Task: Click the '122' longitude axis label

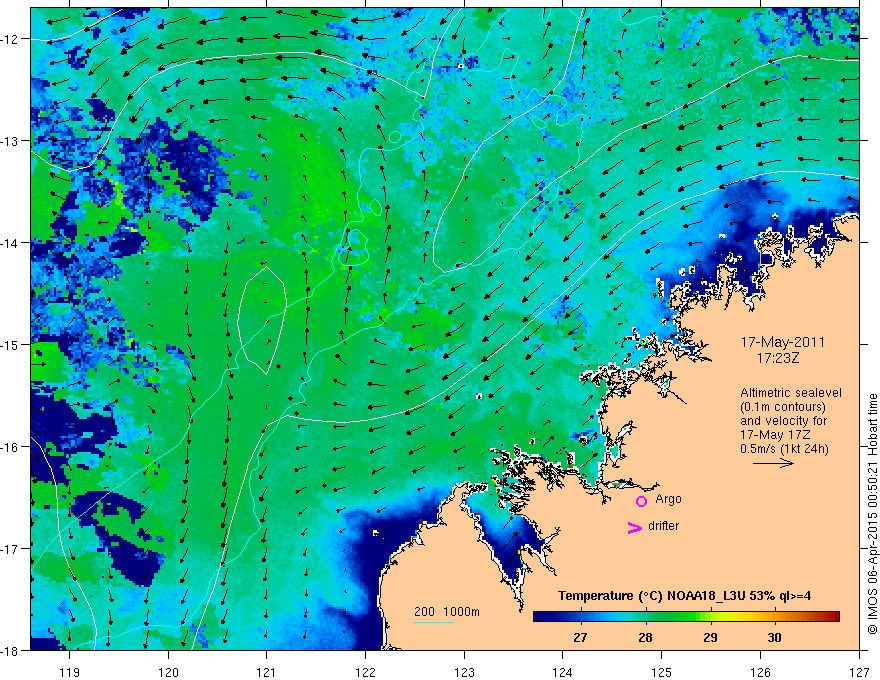Action: pyautogui.click(x=365, y=672)
